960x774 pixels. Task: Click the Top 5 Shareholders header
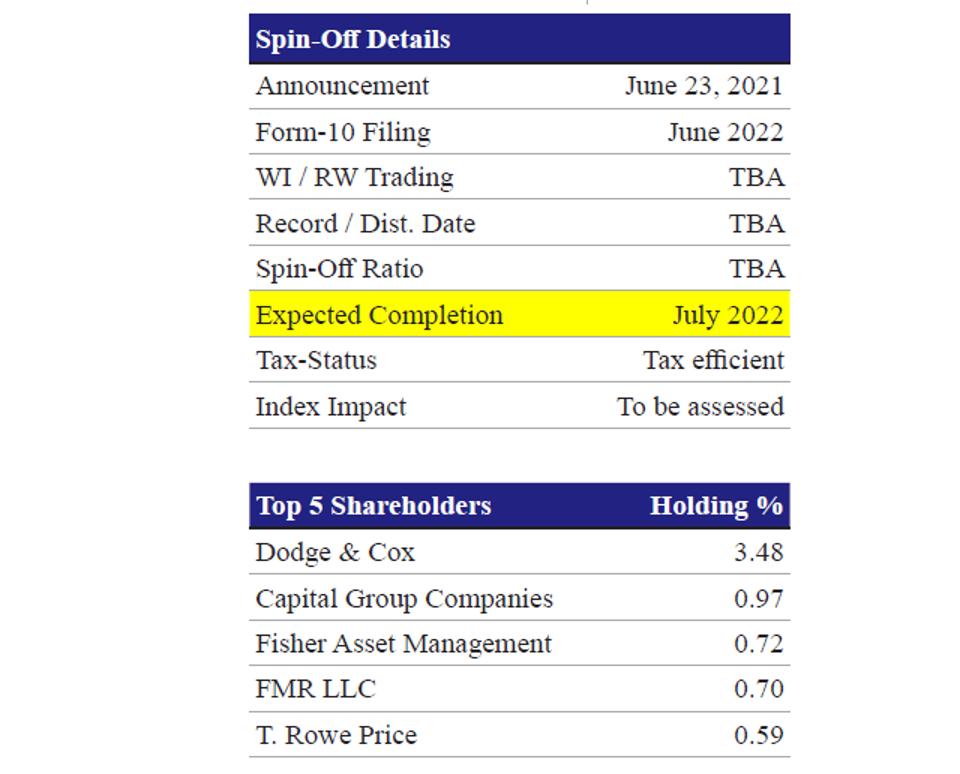pyautogui.click(x=373, y=506)
